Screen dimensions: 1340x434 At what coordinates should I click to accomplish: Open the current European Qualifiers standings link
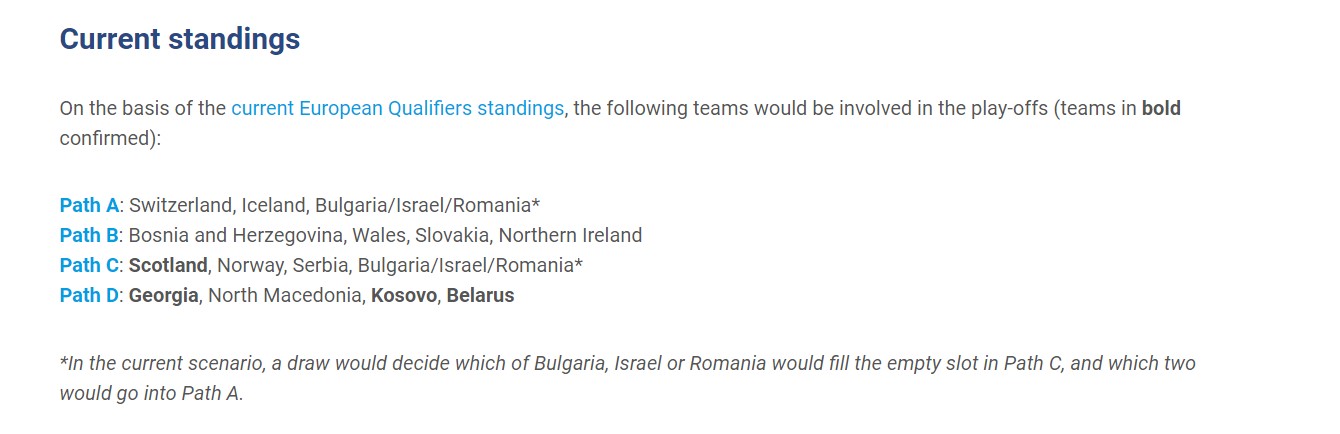[397, 108]
